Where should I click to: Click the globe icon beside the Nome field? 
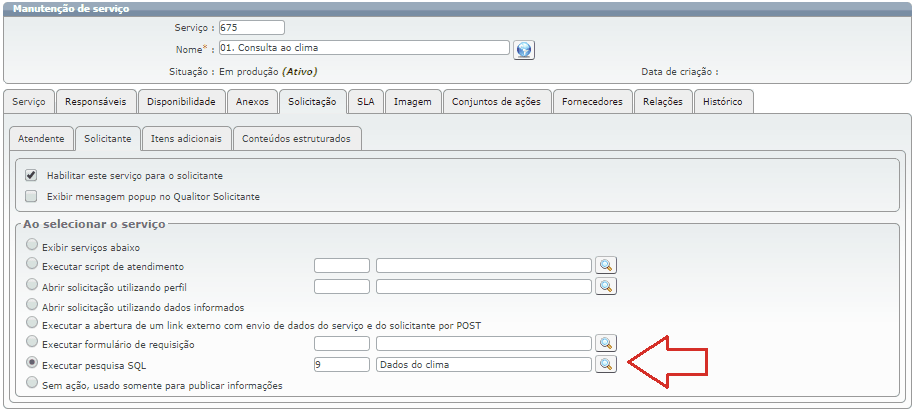[525, 50]
